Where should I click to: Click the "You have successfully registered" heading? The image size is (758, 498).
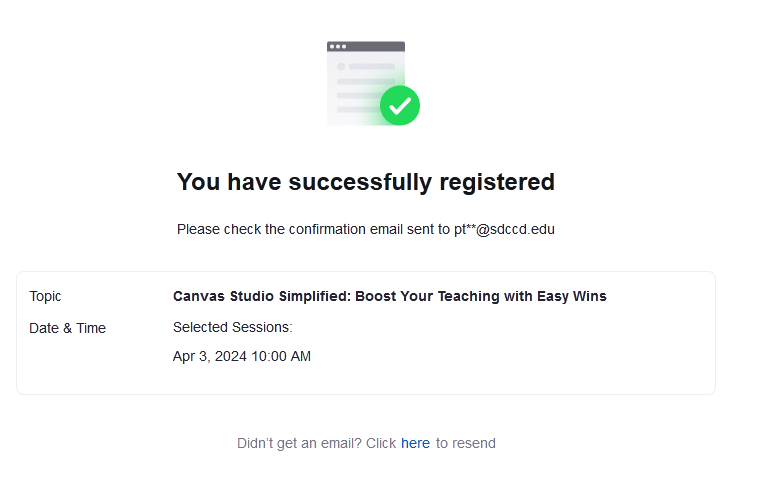(365, 182)
